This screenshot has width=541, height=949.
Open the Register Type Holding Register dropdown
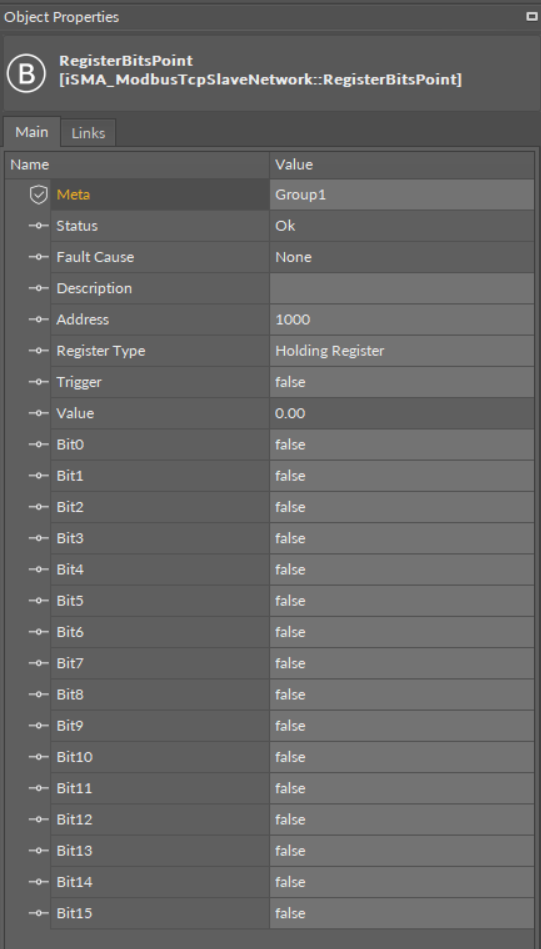(402, 351)
